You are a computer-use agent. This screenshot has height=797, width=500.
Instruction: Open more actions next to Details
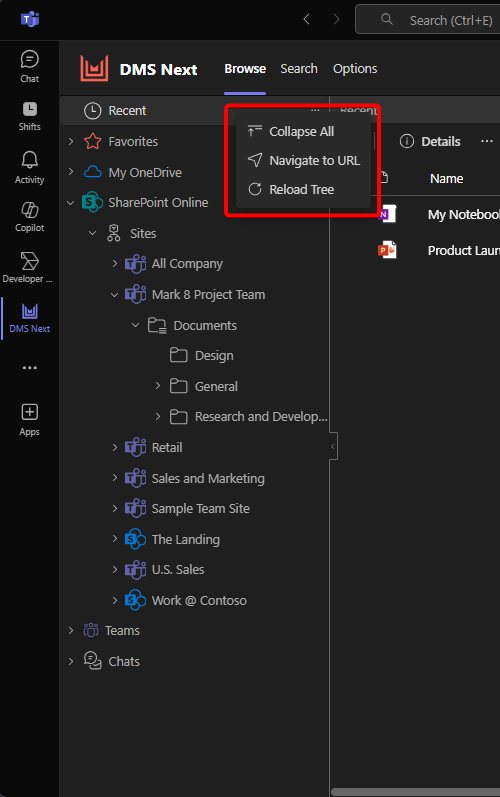tap(487, 141)
